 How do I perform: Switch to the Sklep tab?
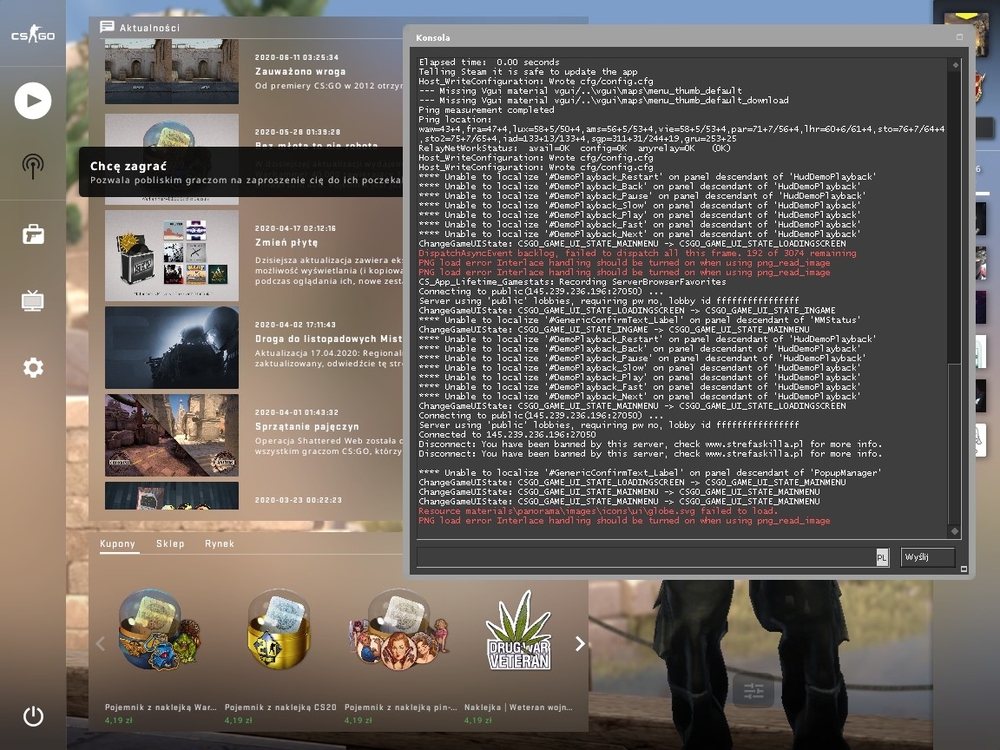(x=170, y=543)
